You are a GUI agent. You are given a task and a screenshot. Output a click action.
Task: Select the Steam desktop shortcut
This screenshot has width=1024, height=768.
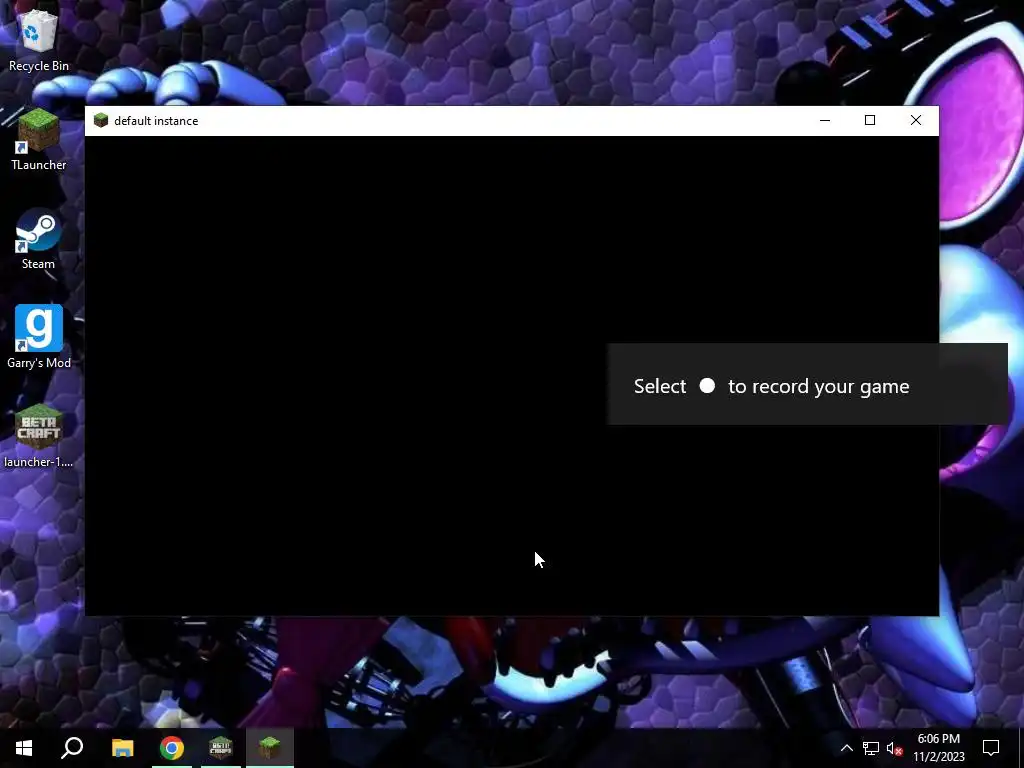(39, 238)
